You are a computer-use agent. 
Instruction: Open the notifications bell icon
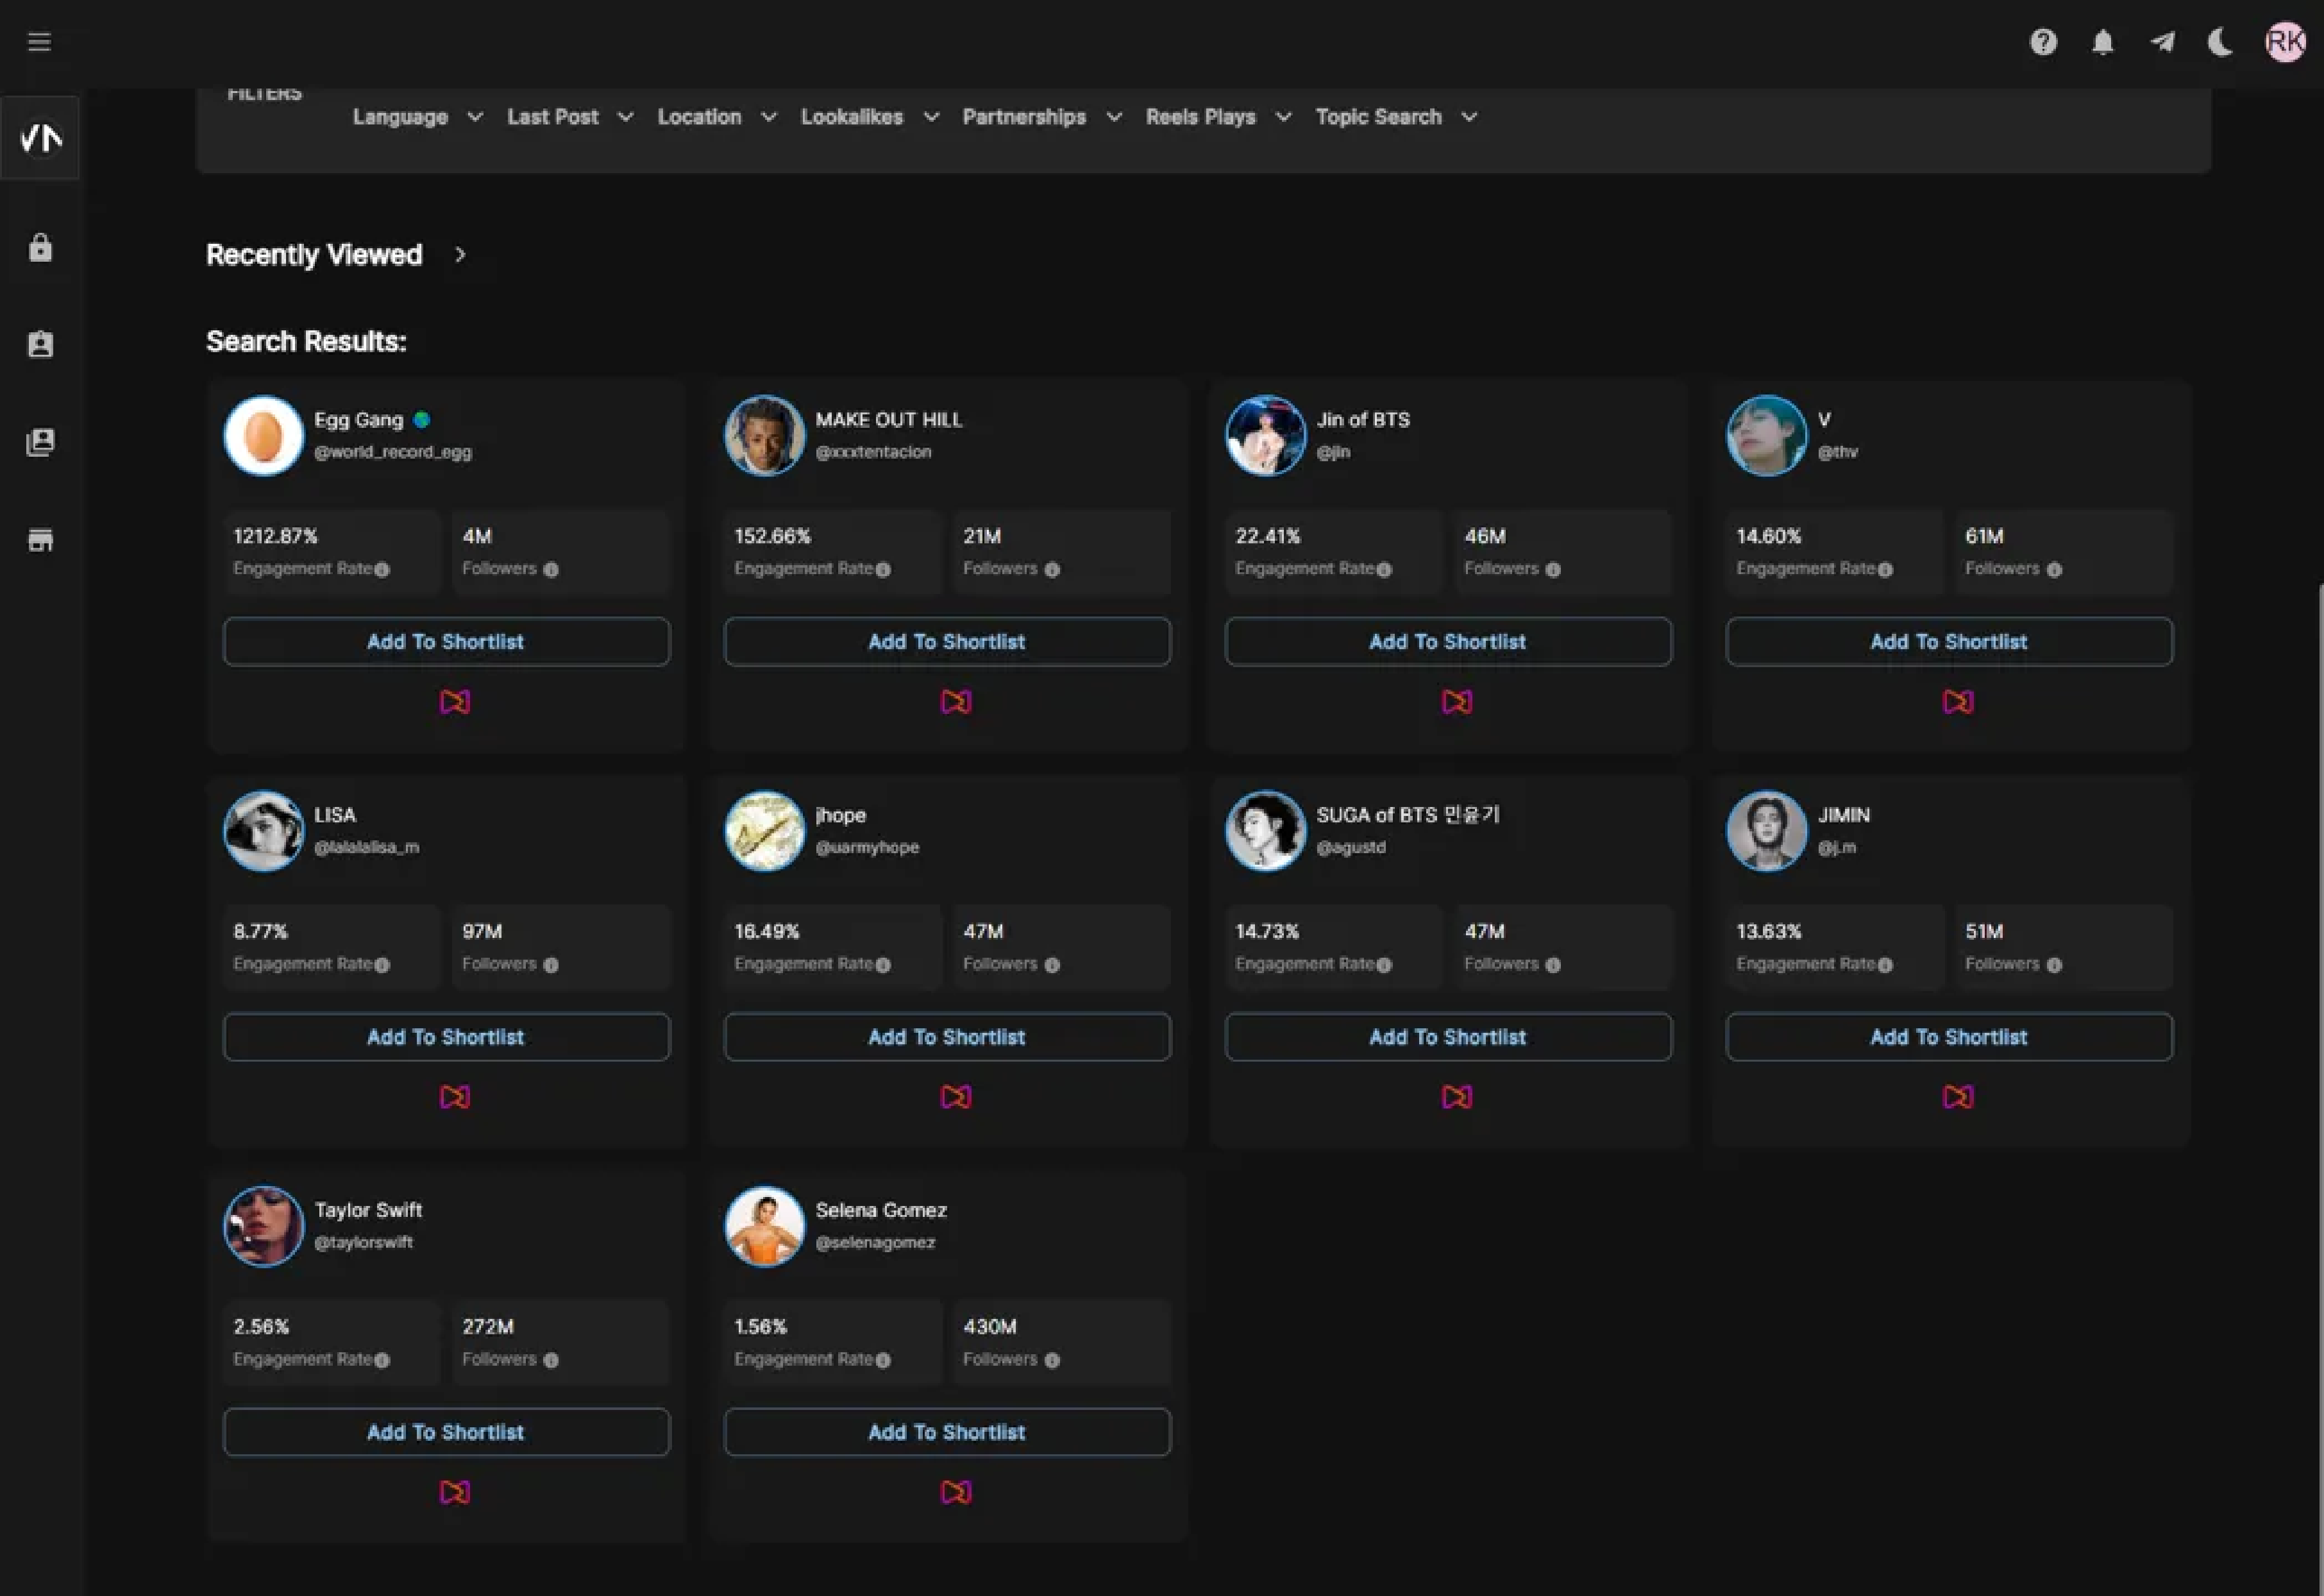pos(2103,42)
